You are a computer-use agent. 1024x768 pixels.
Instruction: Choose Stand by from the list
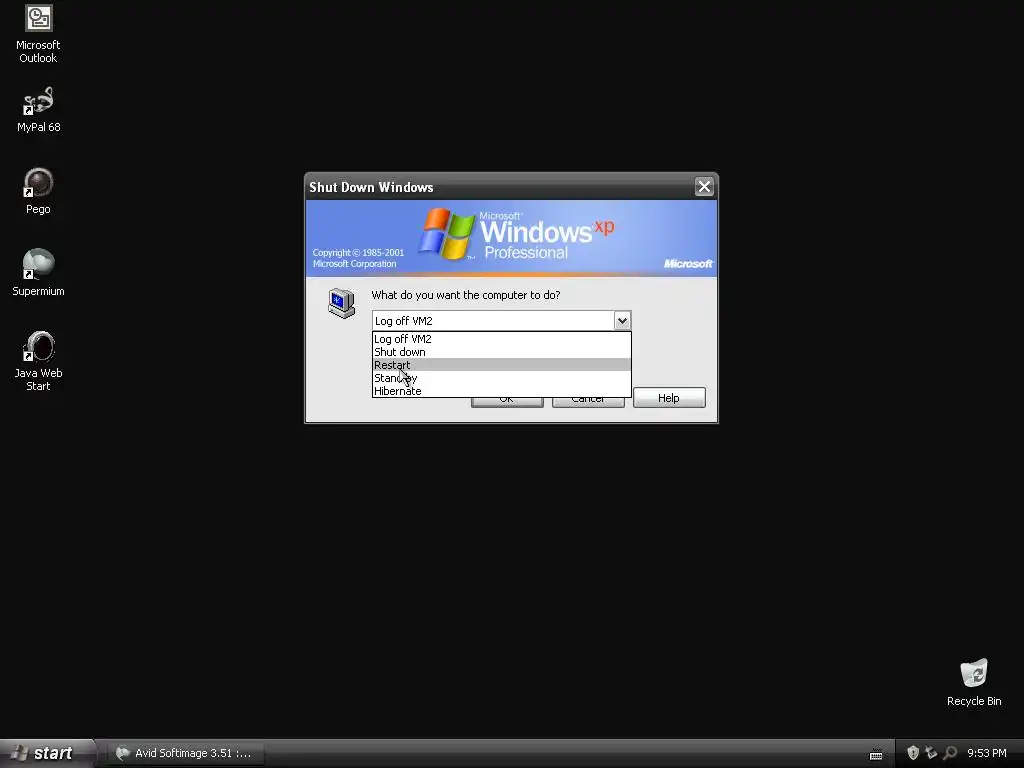[502, 378]
